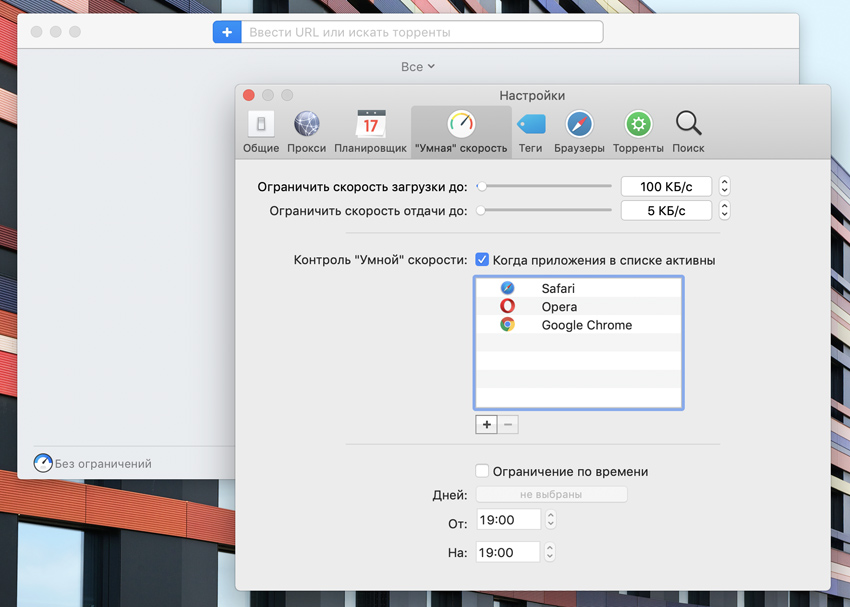Click the На 19:00 time field
Viewport: 850px width, 607px height.
tap(508, 552)
